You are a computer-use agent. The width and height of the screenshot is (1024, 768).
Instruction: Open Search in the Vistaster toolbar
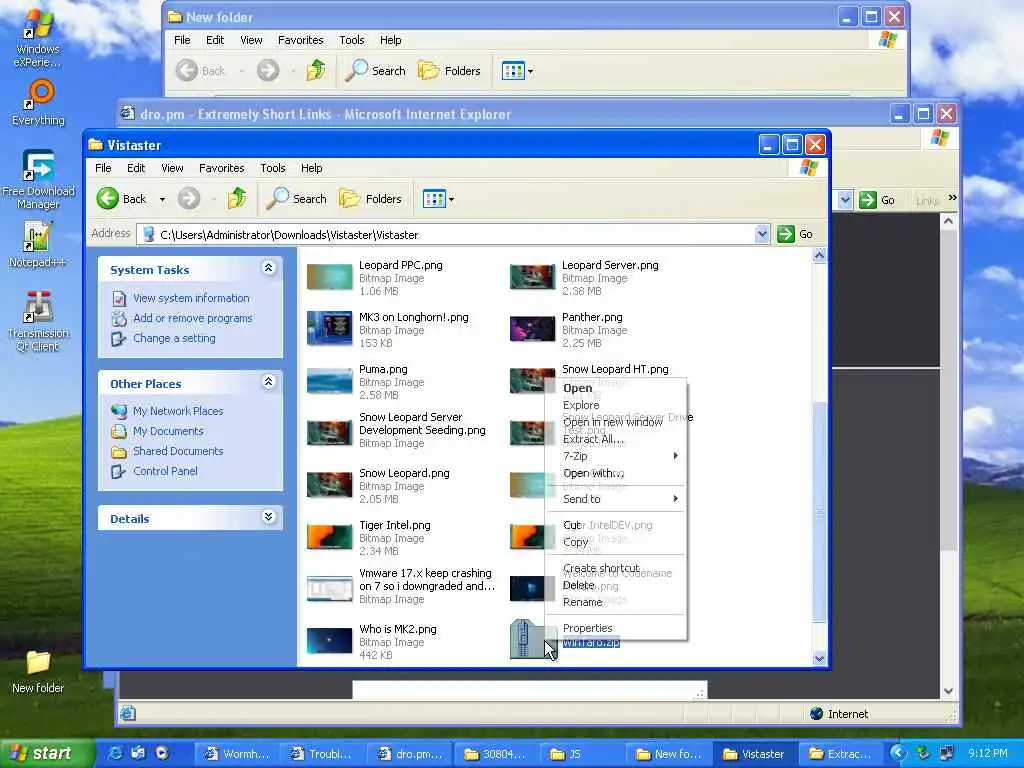pos(296,199)
